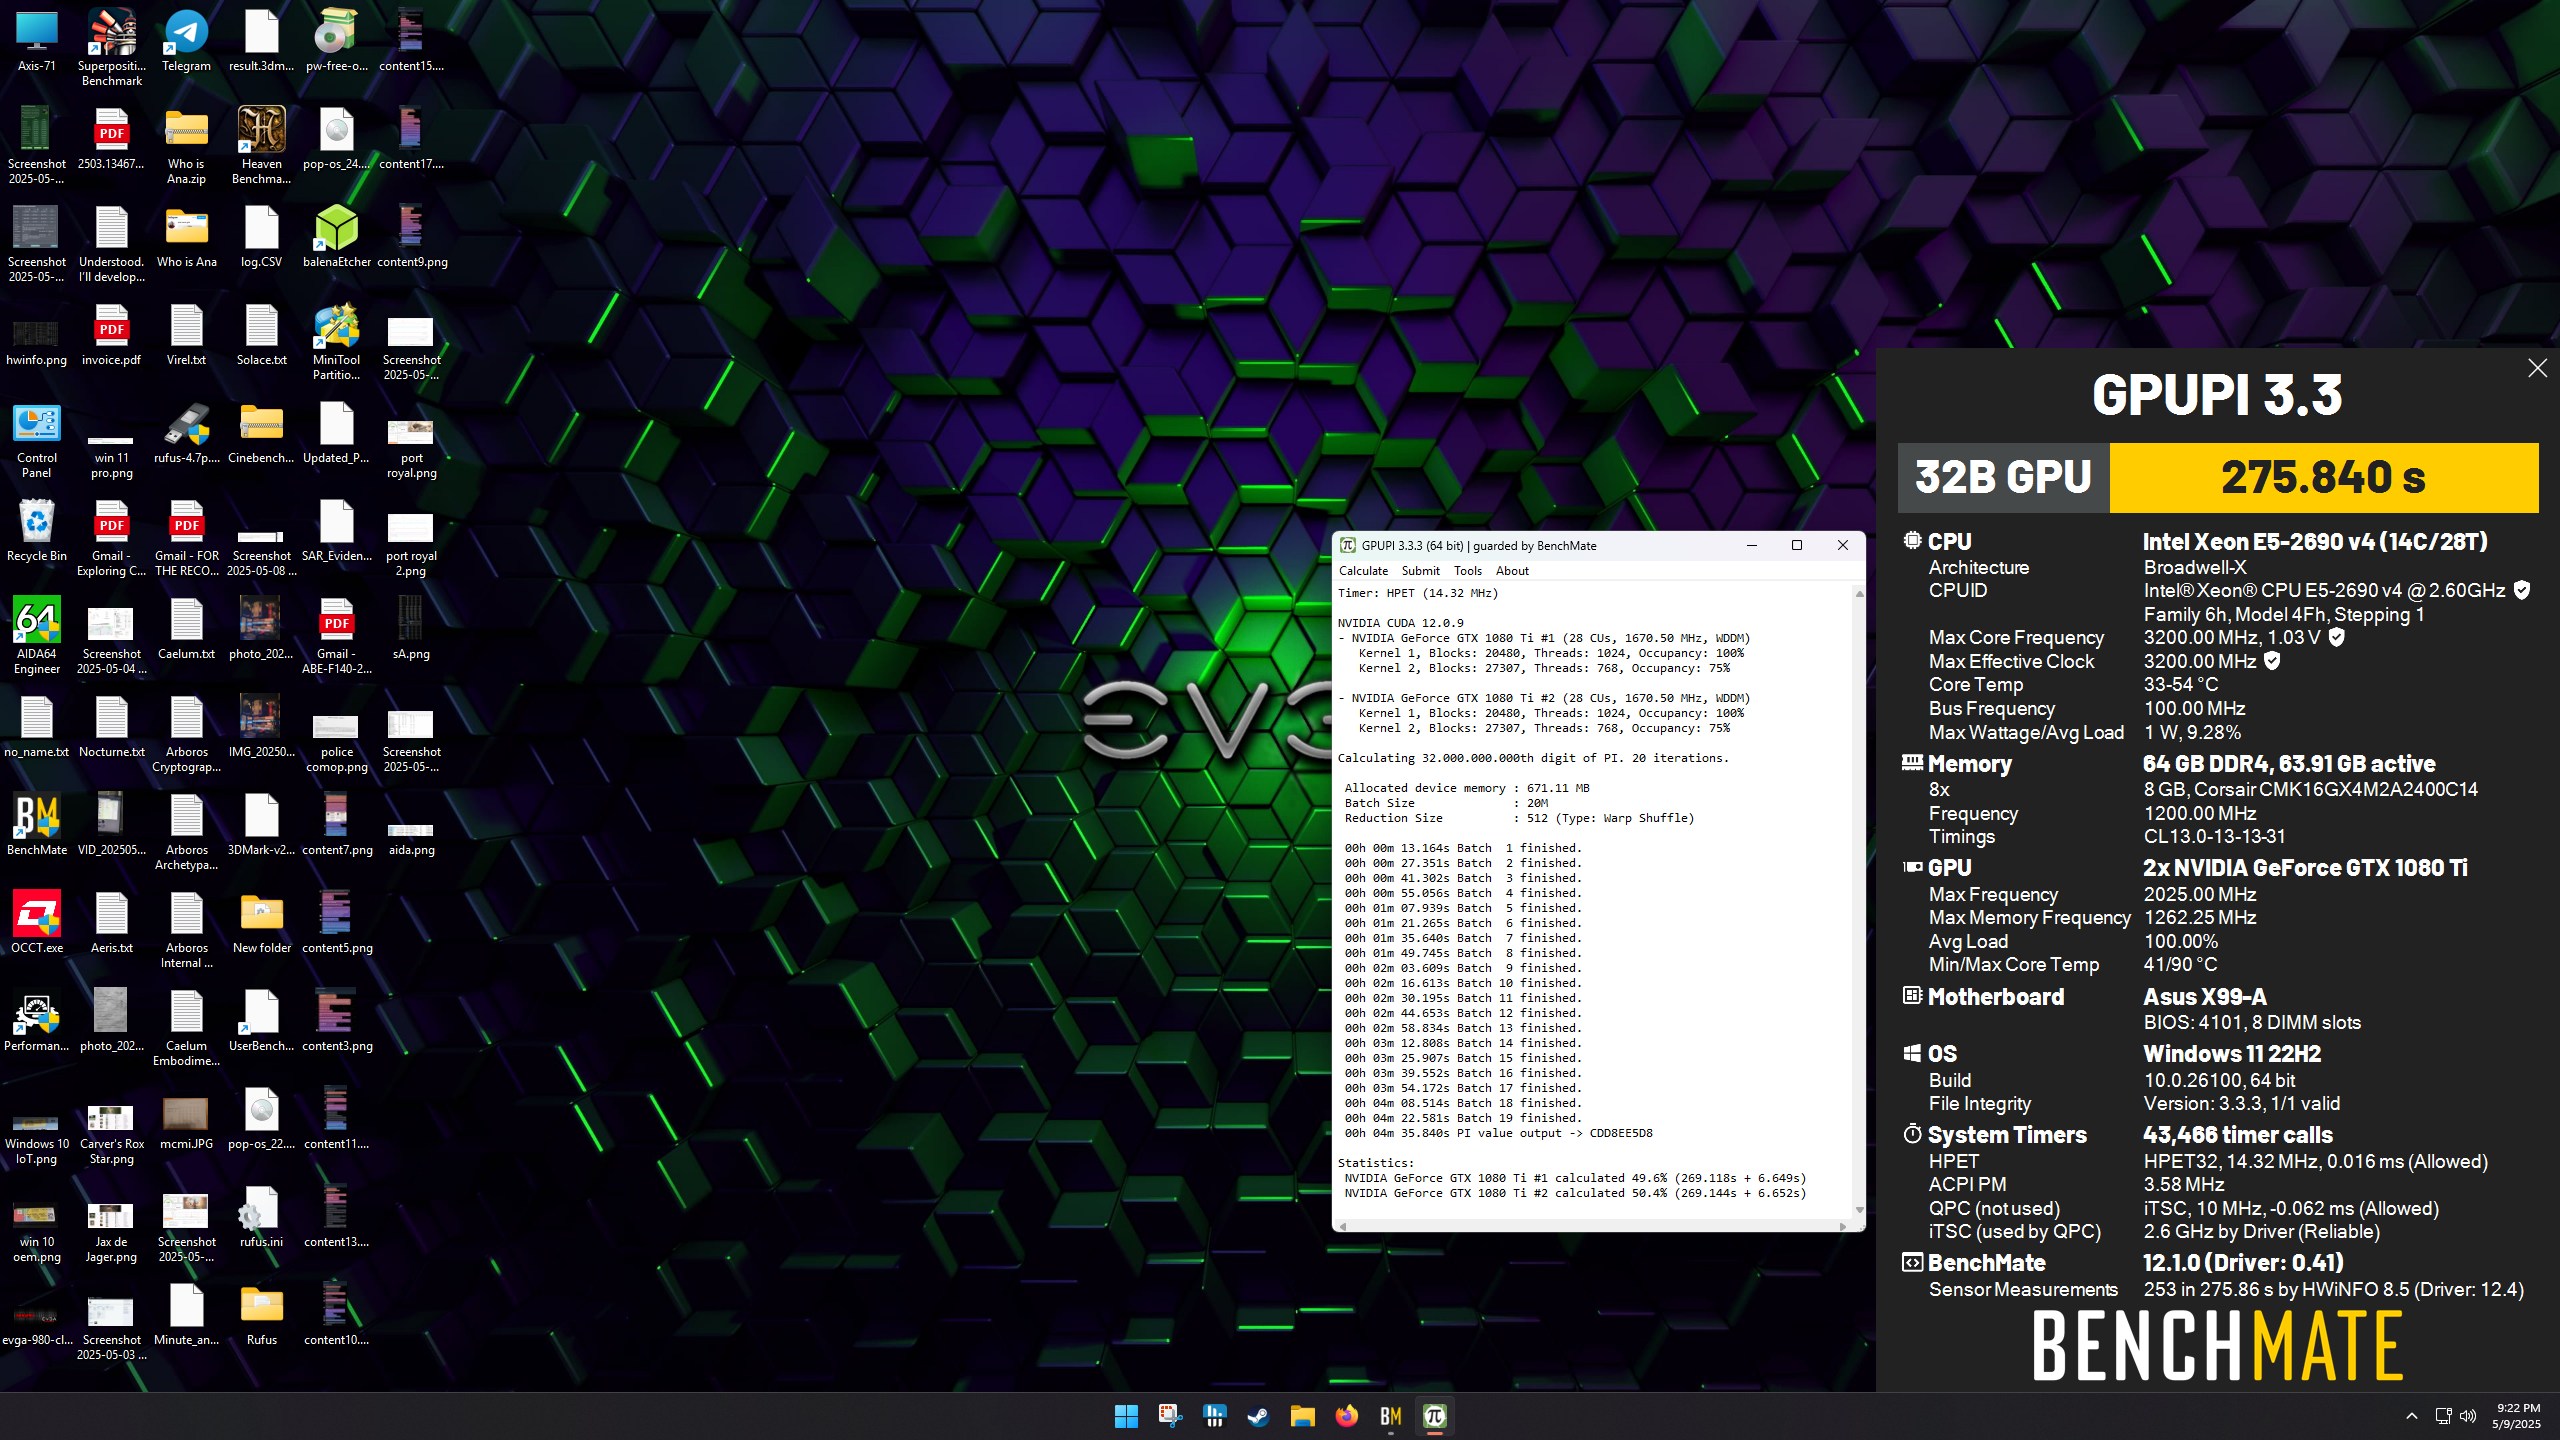Select the invoice.pdf file
This screenshot has height=1440, width=2560.
[112, 335]
